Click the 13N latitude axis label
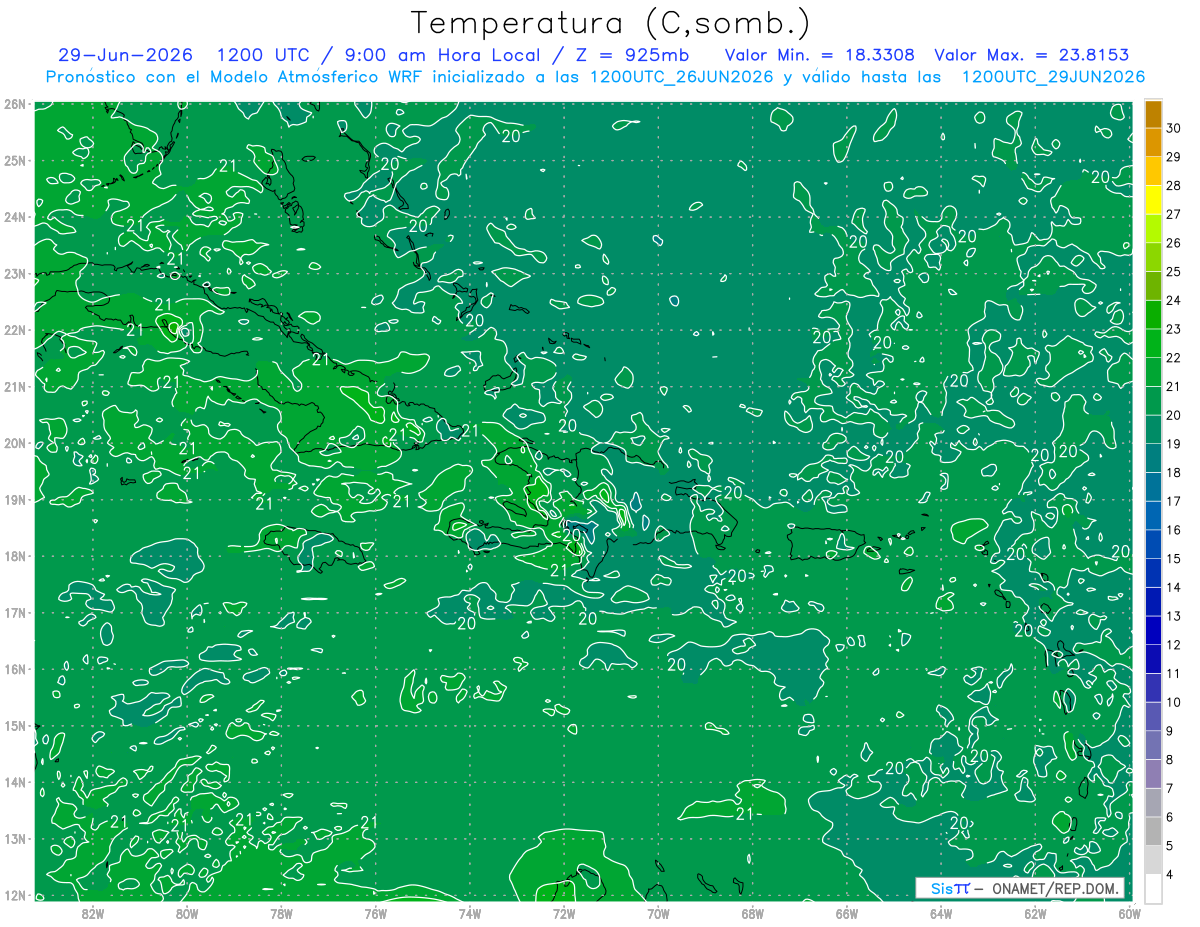Viewport: 1200px width, 927px height. (x=15, y=838)
